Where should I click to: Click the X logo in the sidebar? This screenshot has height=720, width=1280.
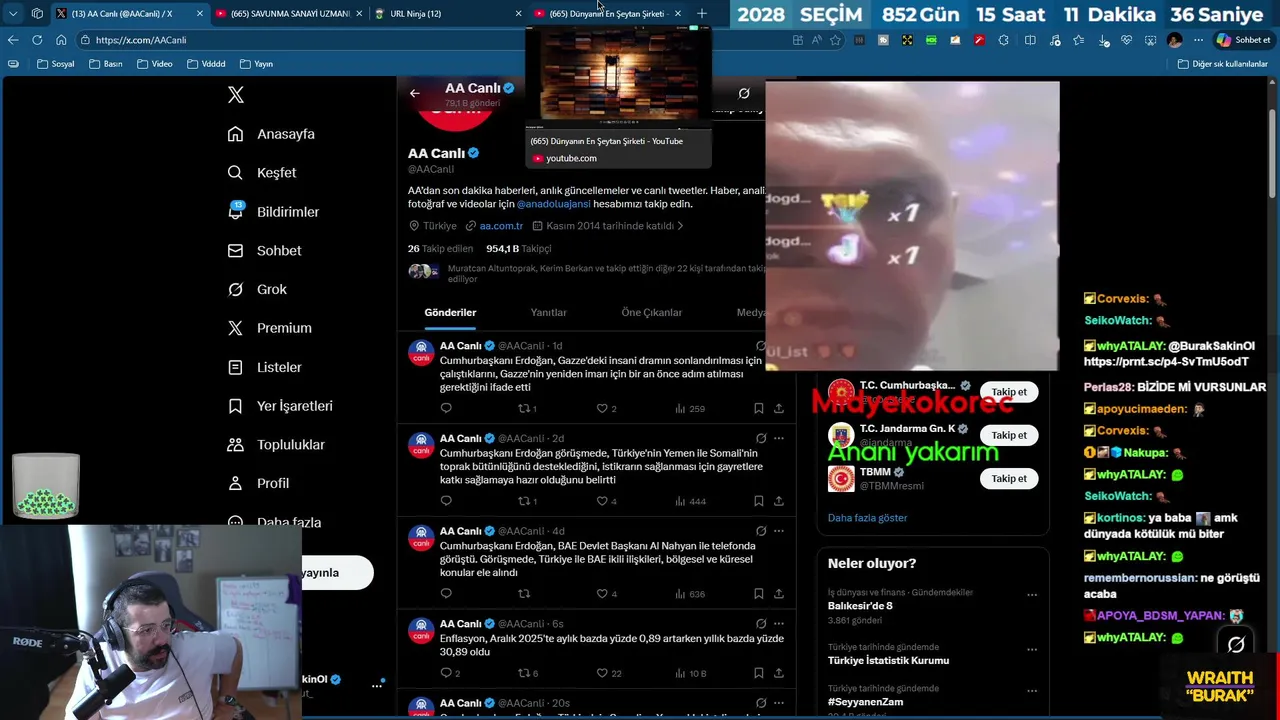(236, 95)
